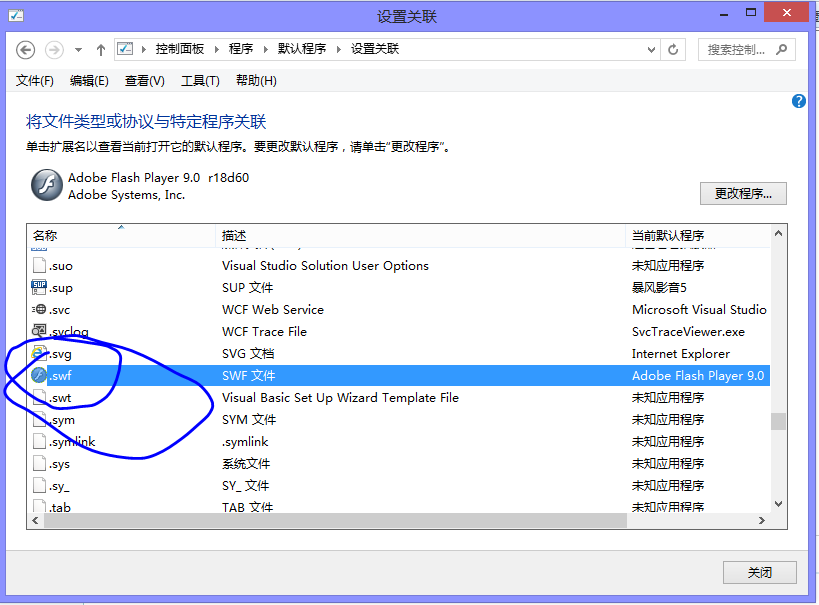This screenshot has width=819, height=605.
Task: Click the control panel icon in address bar
Action: click(x=125, y=49)
